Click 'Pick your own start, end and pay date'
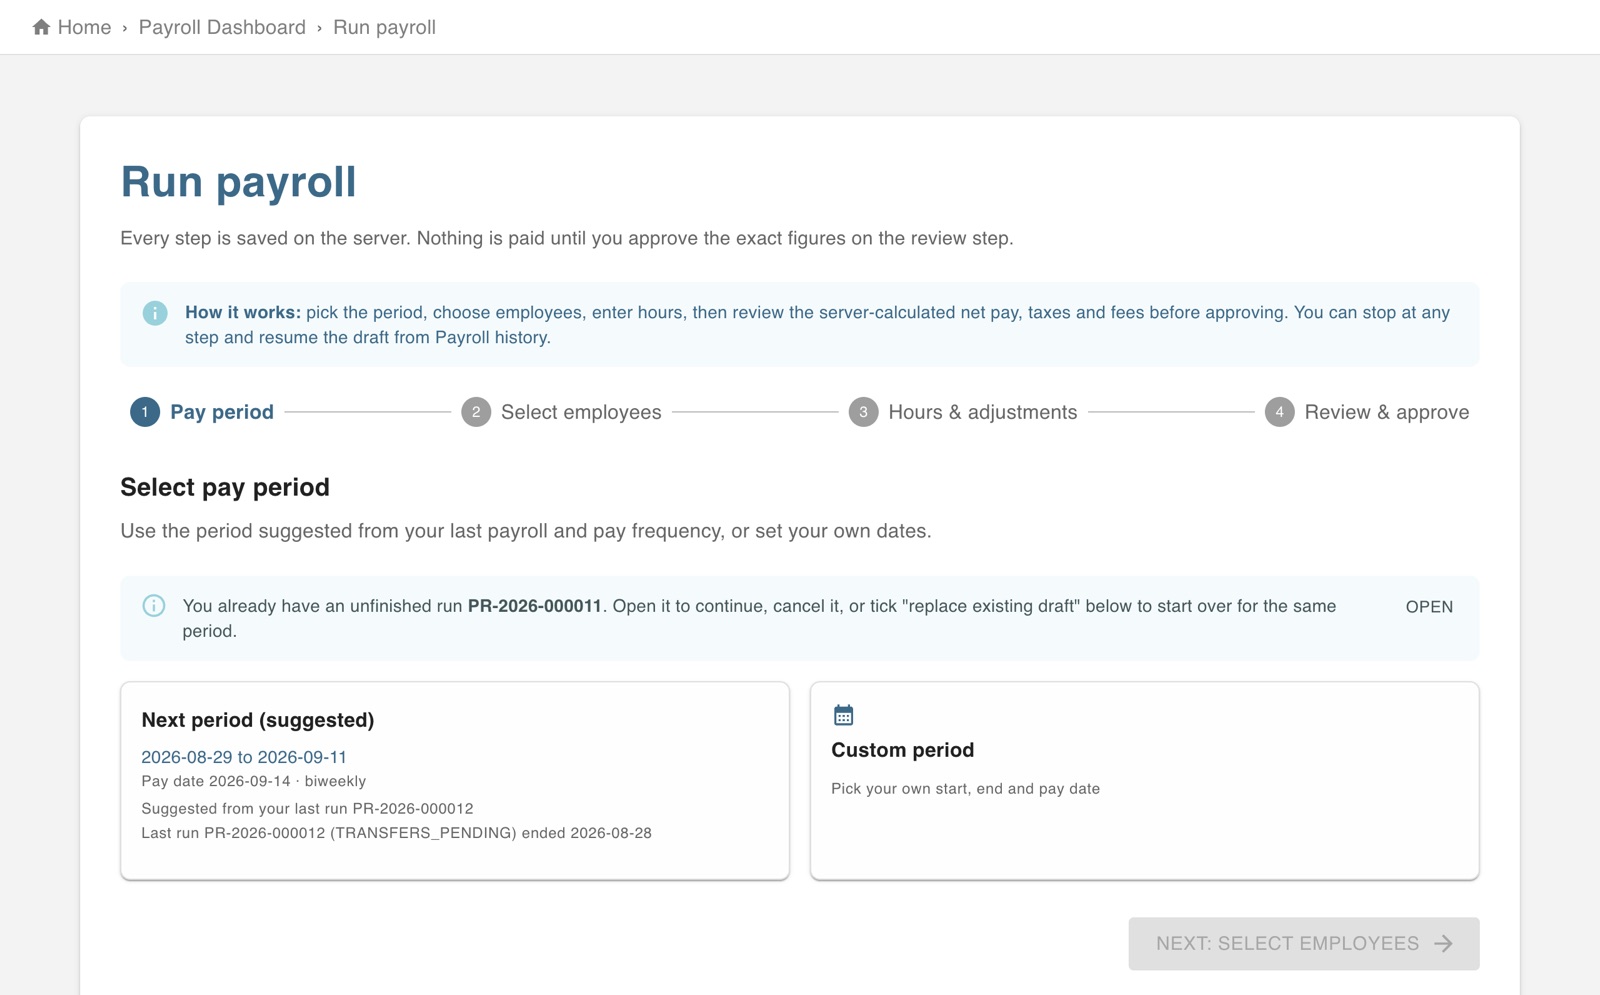This screenshot has height=995, width=1600. click(966, 789)
